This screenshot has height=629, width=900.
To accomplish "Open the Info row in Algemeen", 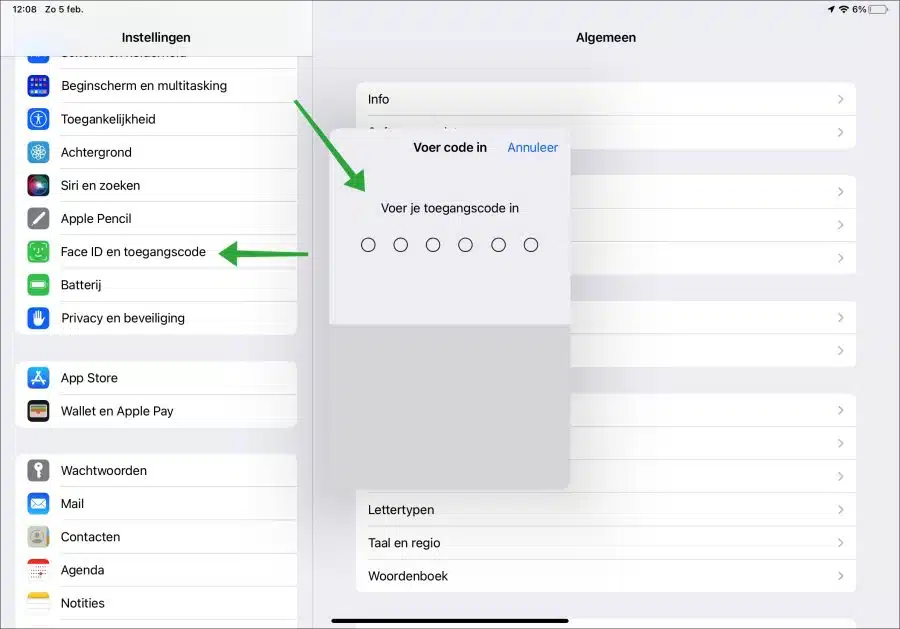I will [606, 99].
